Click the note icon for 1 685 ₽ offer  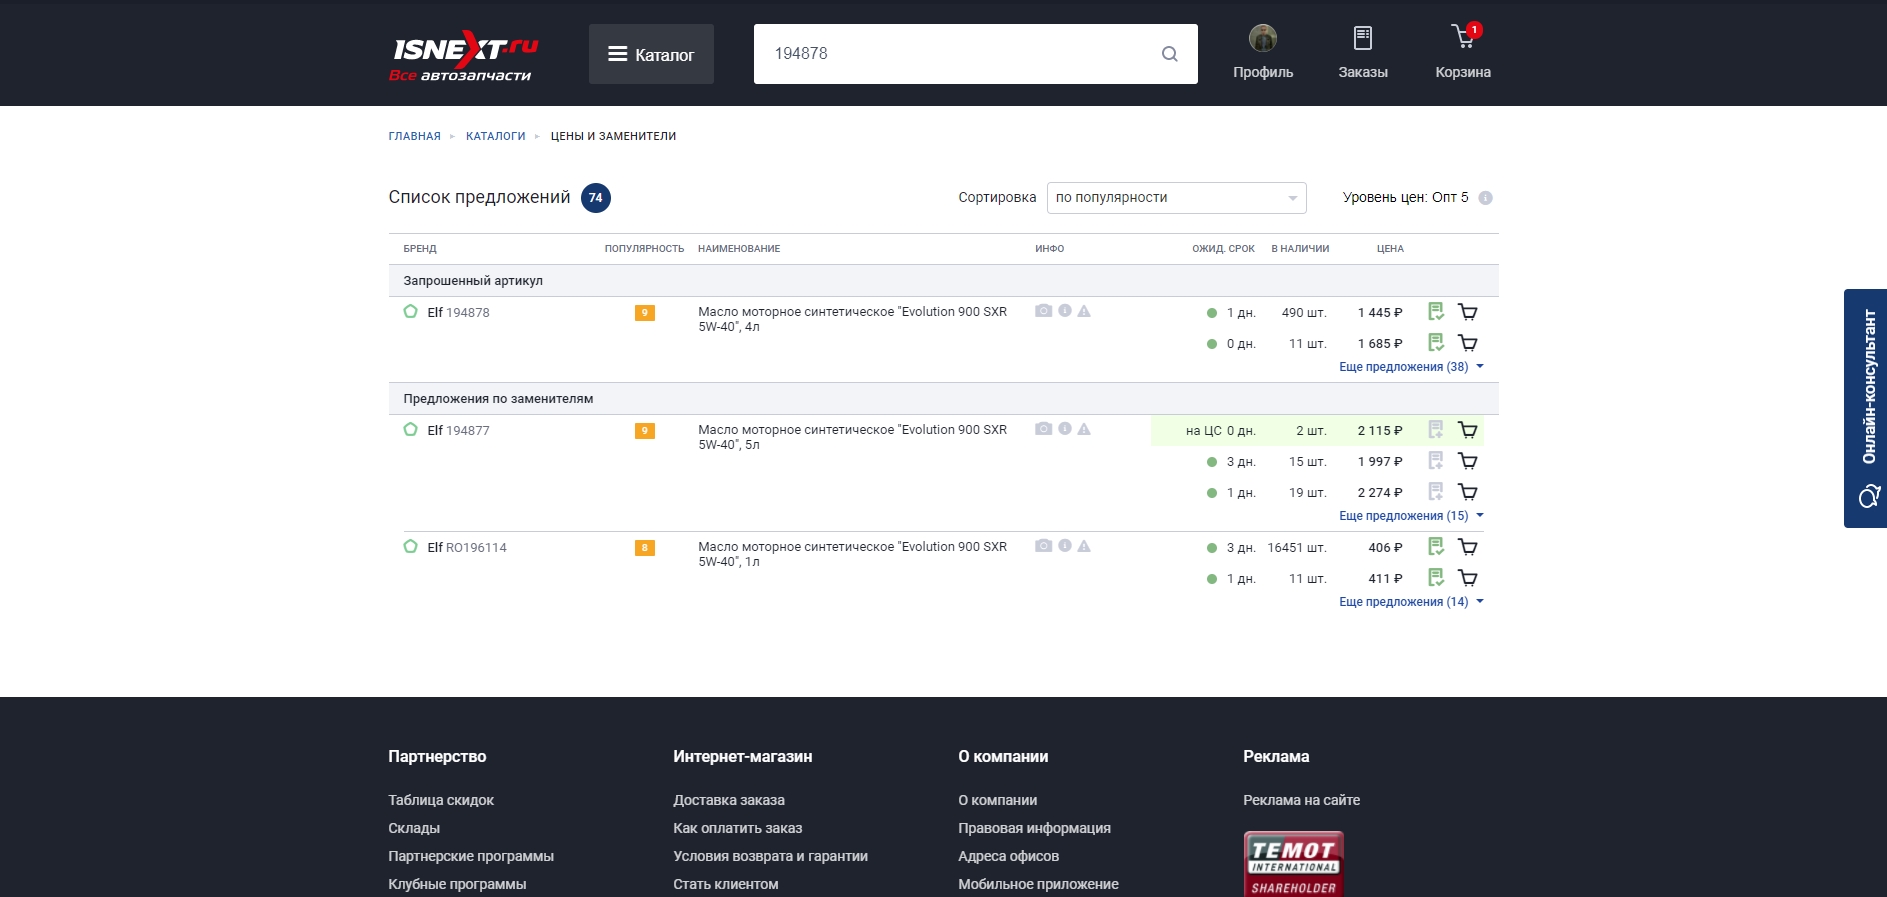(1435, 343)
